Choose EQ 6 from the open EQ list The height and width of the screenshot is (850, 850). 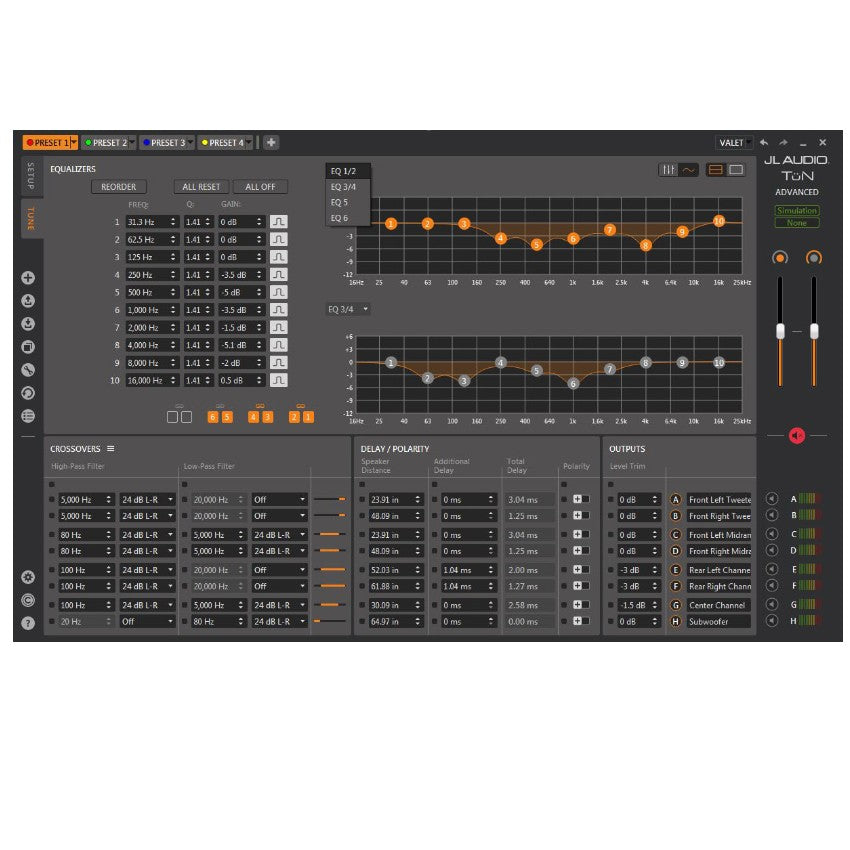click(x=347, y=218)
